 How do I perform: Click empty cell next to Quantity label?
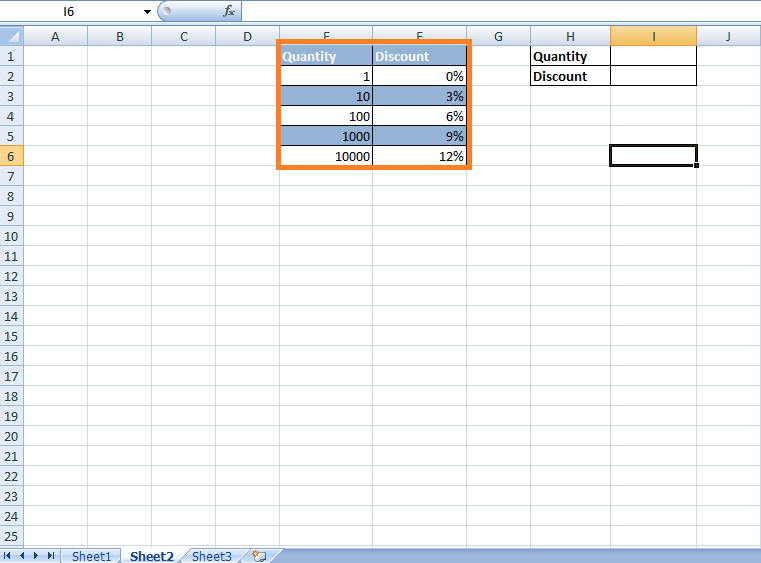pos(653,57)
